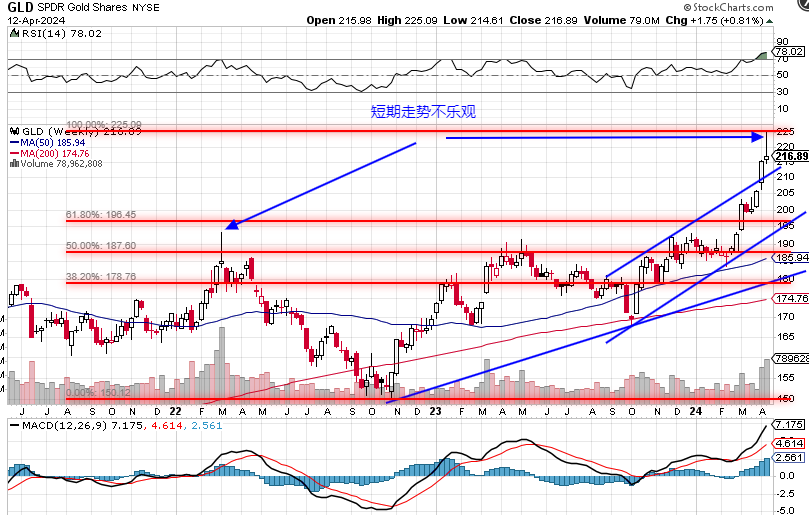This screenshot has width=809, height=515.
Task: Click the year 24 label on time axis
Action: 696,411
